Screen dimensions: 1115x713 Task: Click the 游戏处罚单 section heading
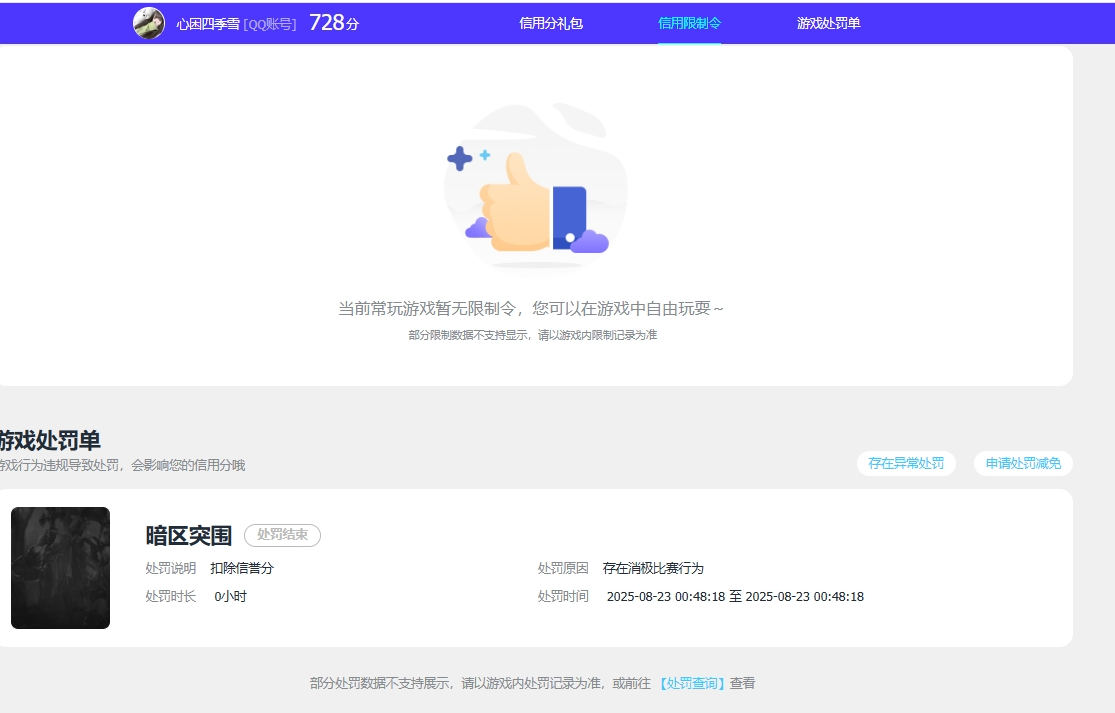[x=50, y=440]
